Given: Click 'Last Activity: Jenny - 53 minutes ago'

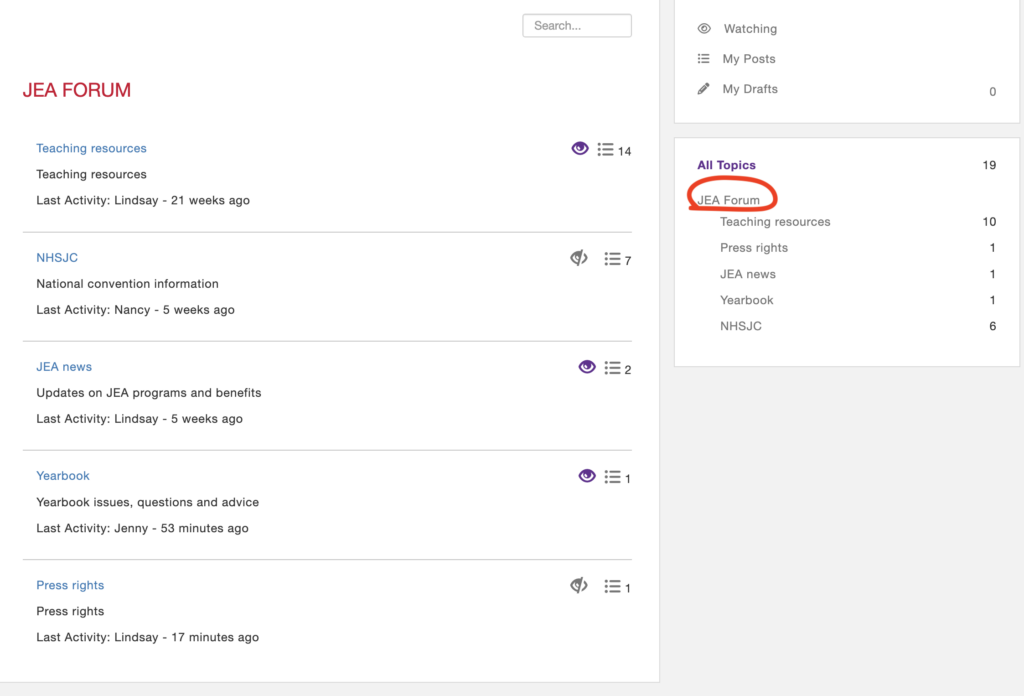Looking at the screenshot, I should (x=142, y=528).
